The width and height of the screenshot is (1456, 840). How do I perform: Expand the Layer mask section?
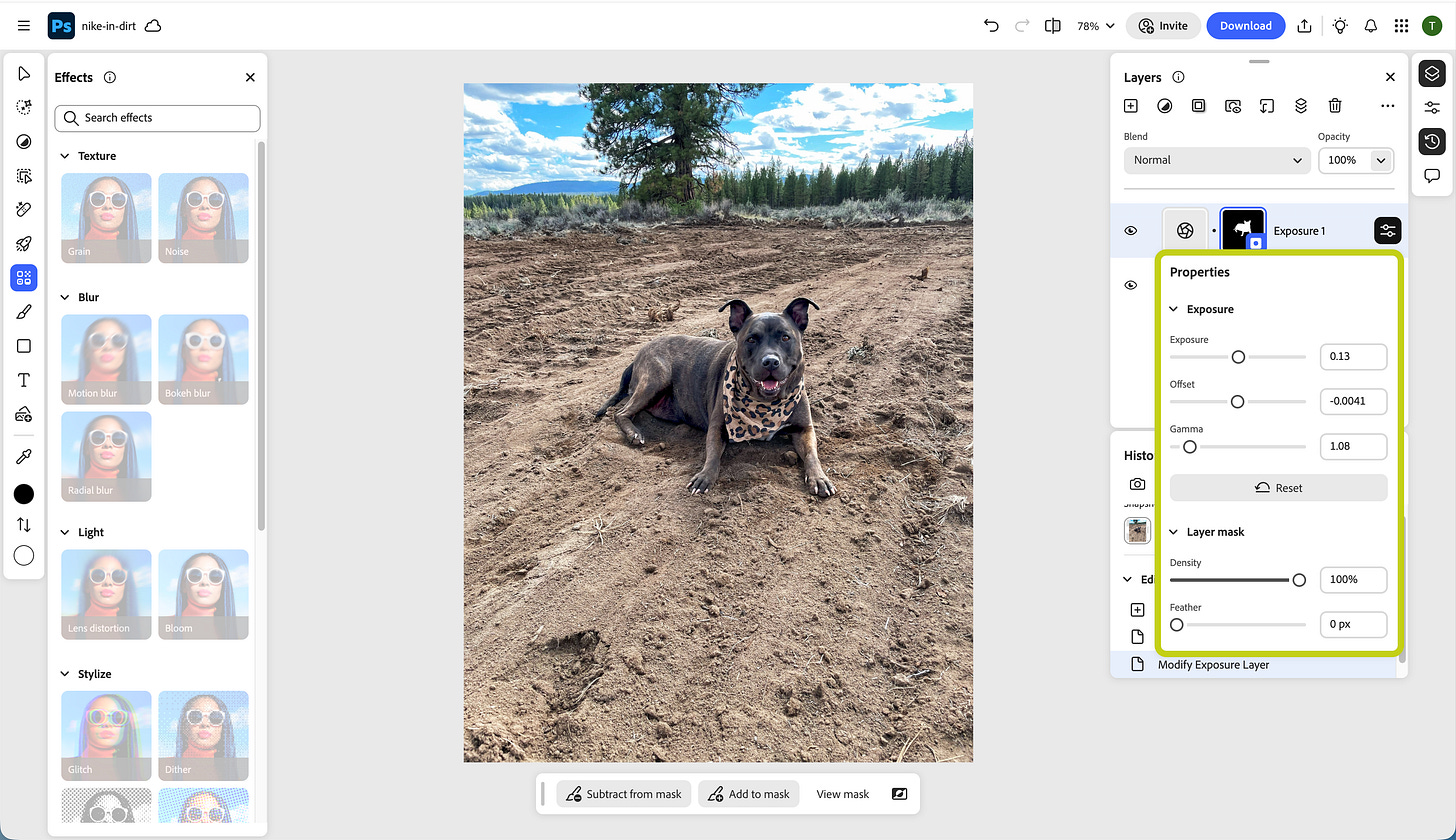click(1173, 531)
